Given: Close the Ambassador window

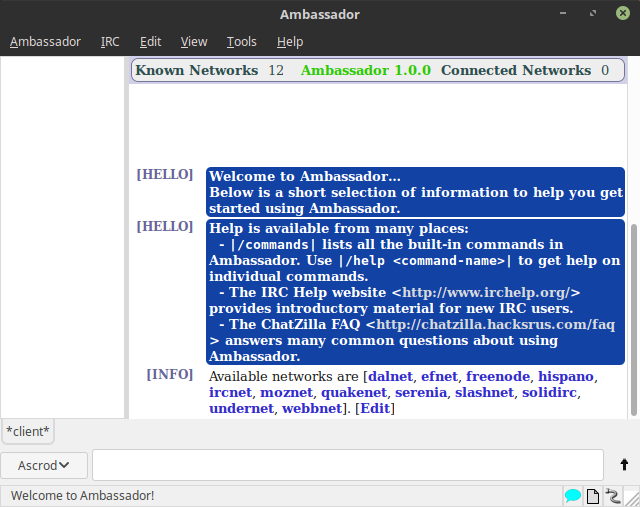Looking at the screenshot, I should click(623, 13).
